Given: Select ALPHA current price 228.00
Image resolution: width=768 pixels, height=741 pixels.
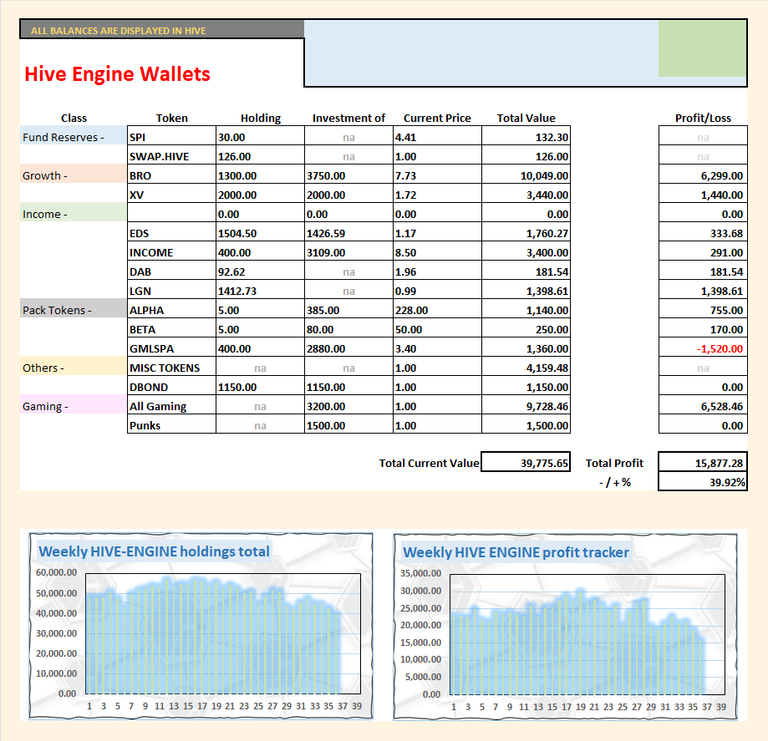Looking at the screenshot, I should 437,310.
